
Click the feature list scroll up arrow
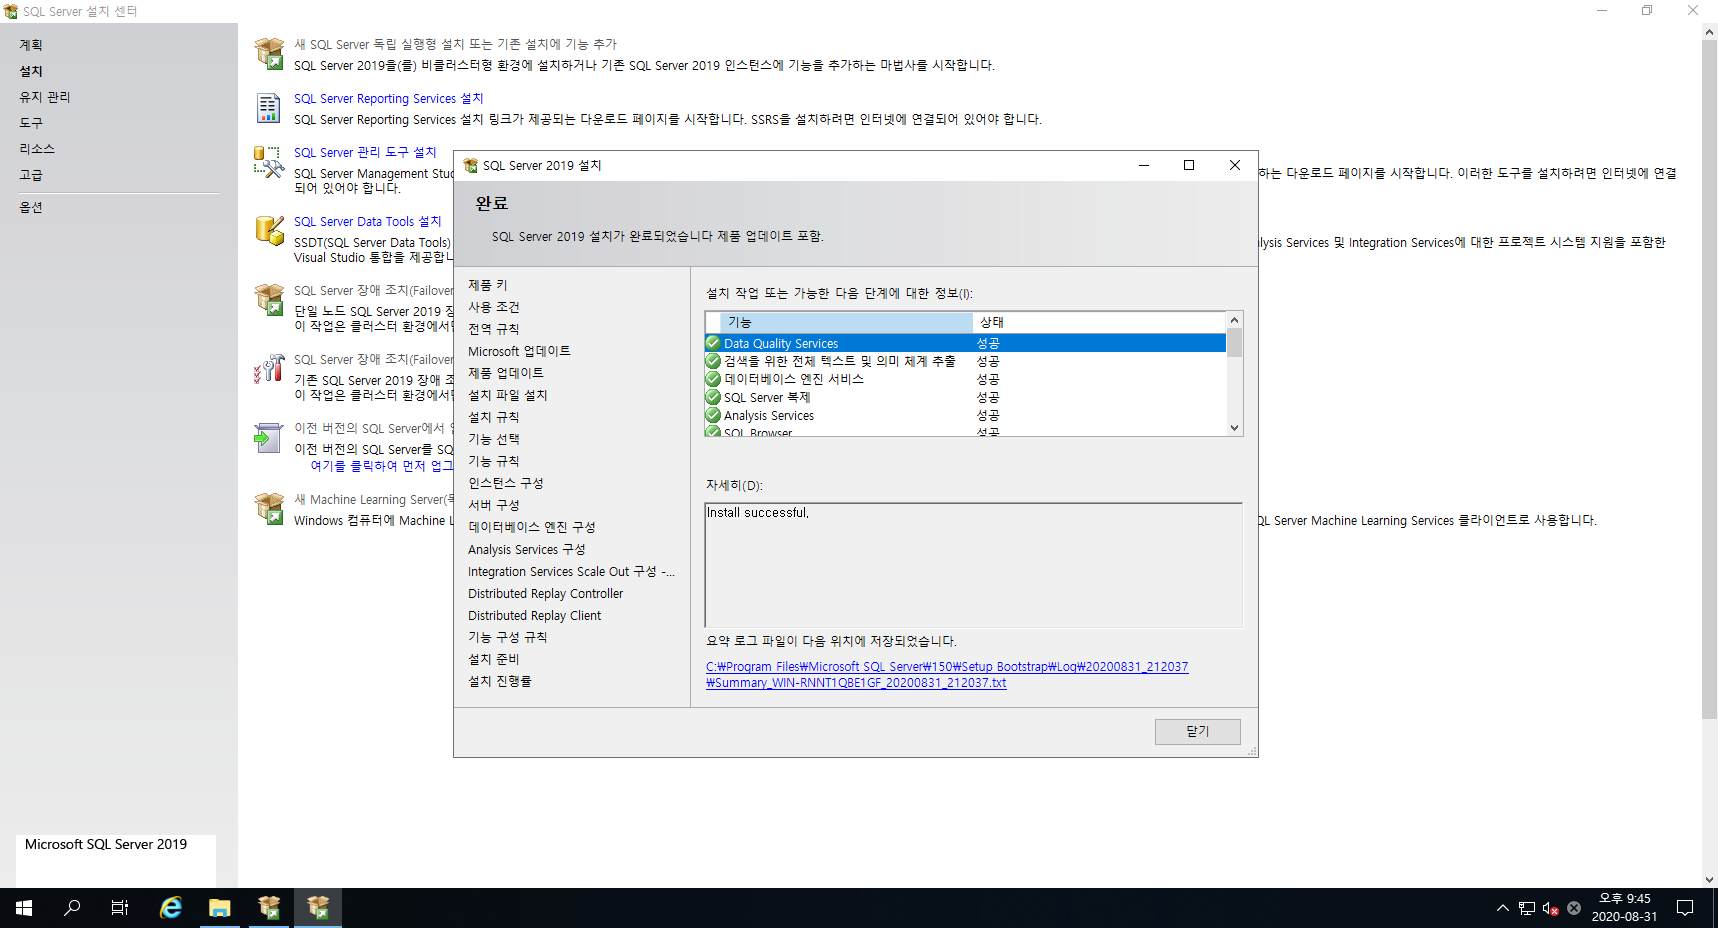[x=1234, y=320]
